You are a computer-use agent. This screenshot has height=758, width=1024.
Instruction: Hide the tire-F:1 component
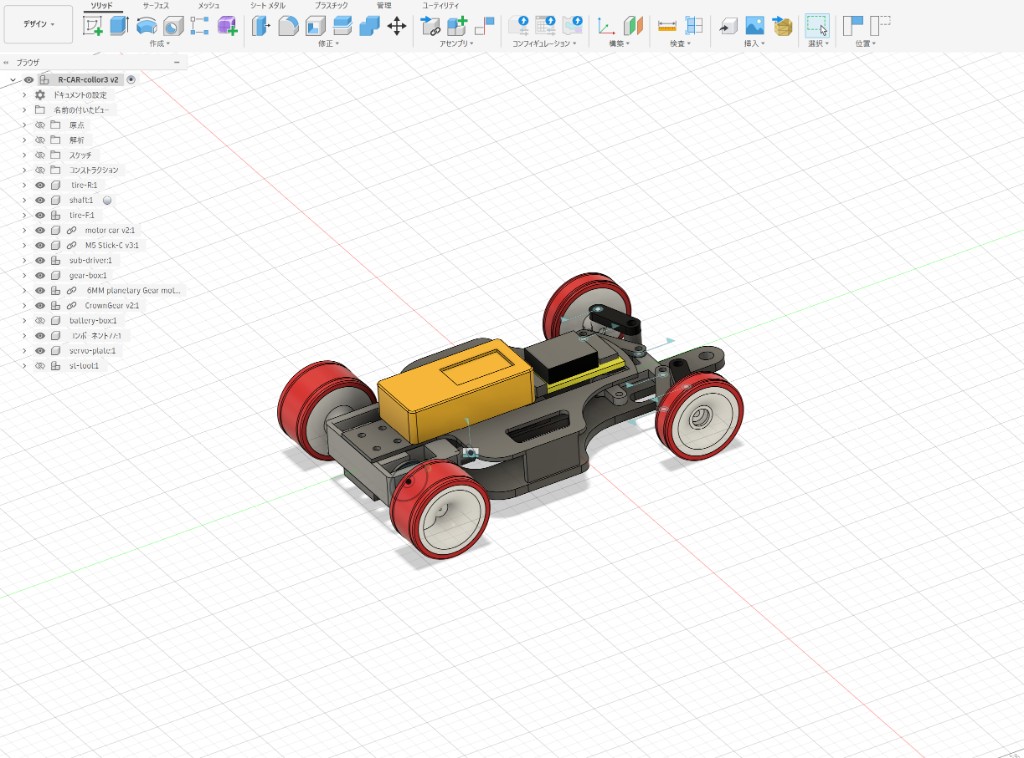pos(40,215)
